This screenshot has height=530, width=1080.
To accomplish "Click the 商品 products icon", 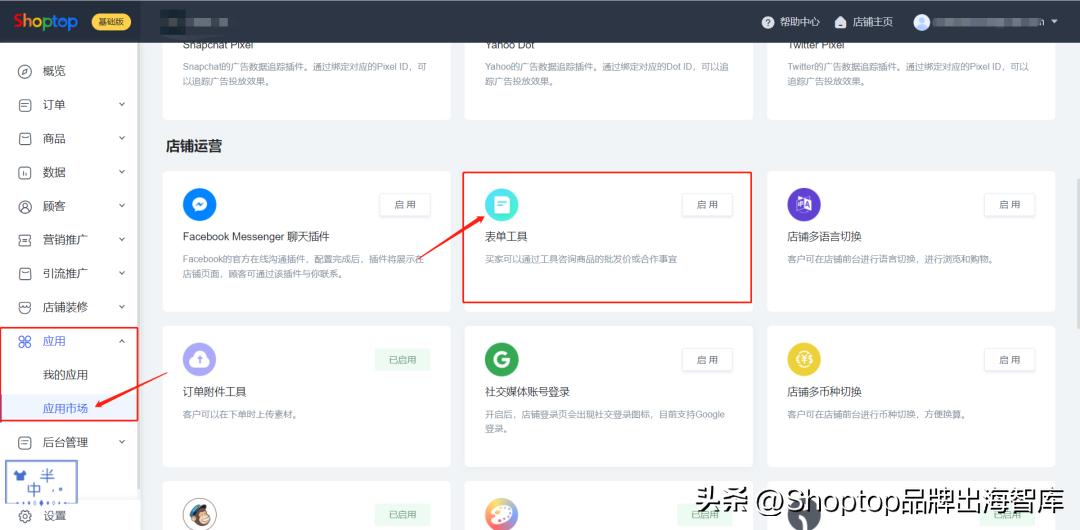I will [25, 139].
